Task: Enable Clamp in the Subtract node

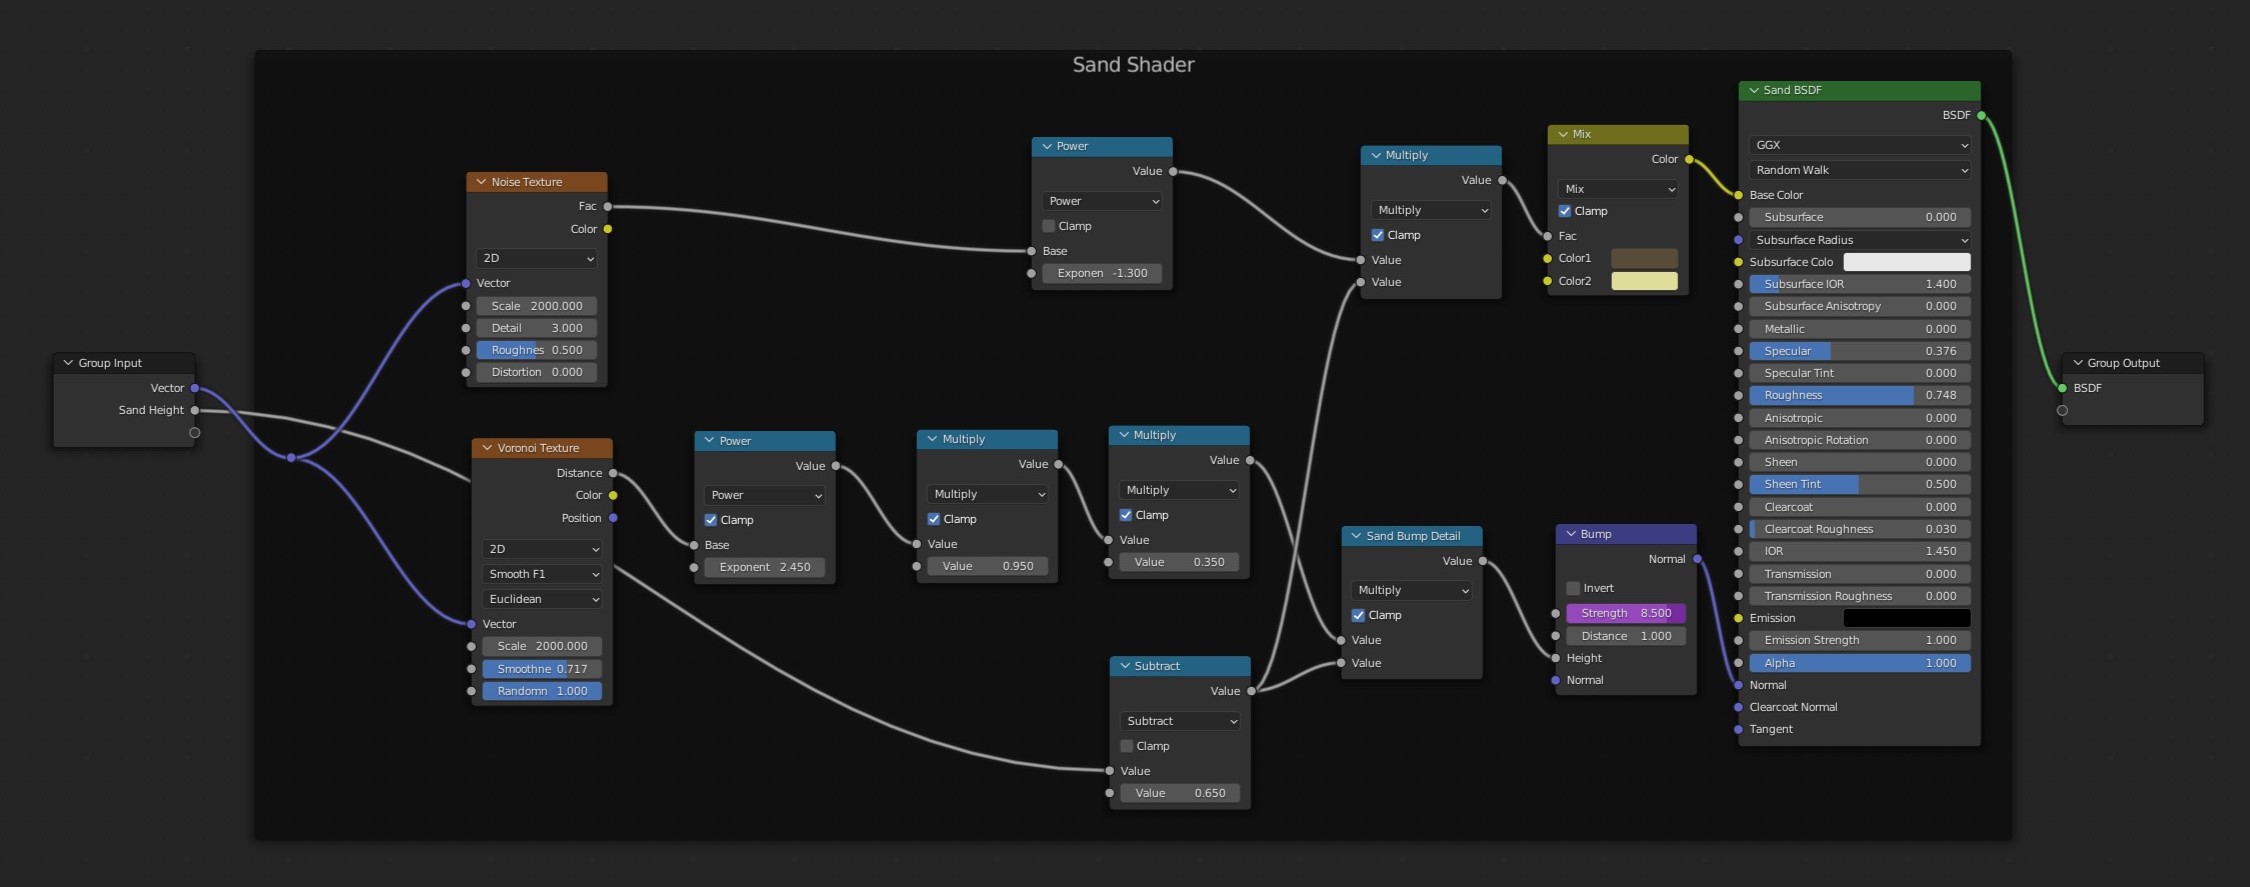Action: coord(1126,746)
